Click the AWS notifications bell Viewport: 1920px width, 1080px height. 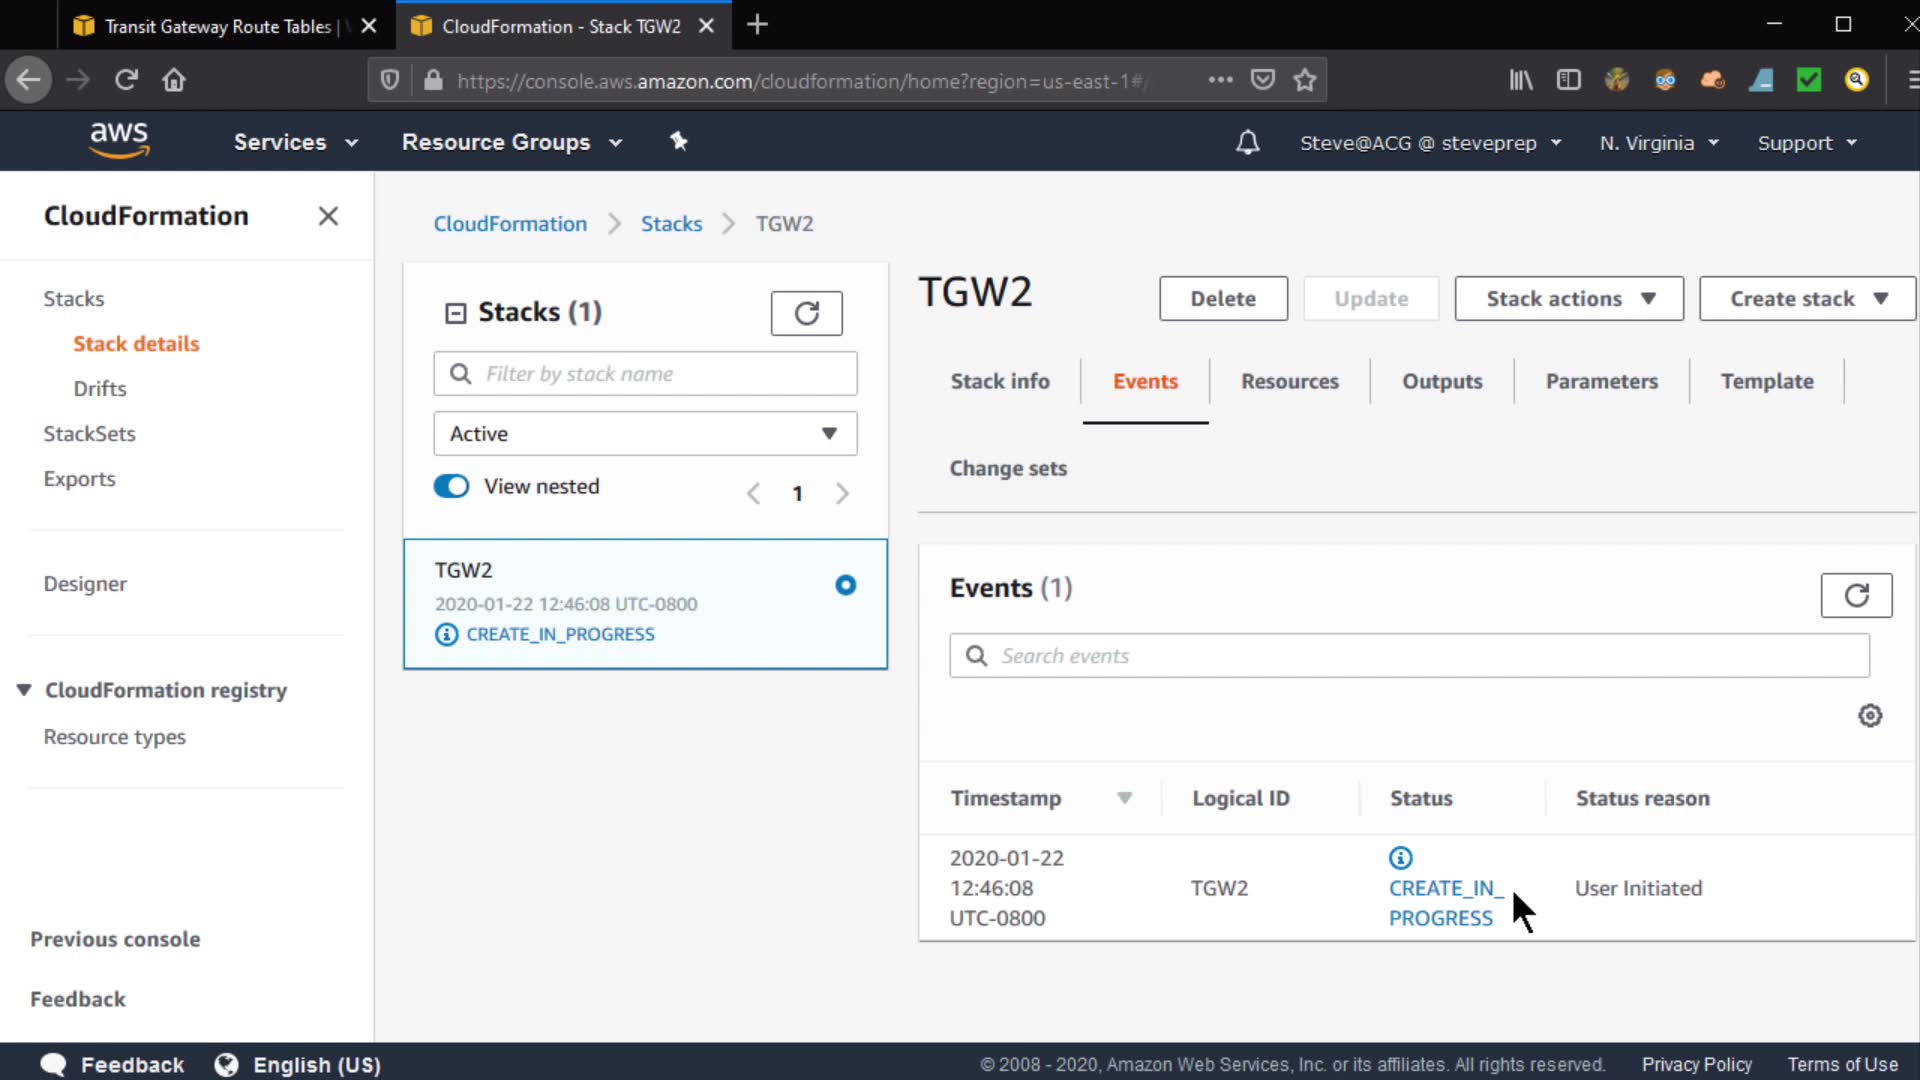(x=1247, y=143)
